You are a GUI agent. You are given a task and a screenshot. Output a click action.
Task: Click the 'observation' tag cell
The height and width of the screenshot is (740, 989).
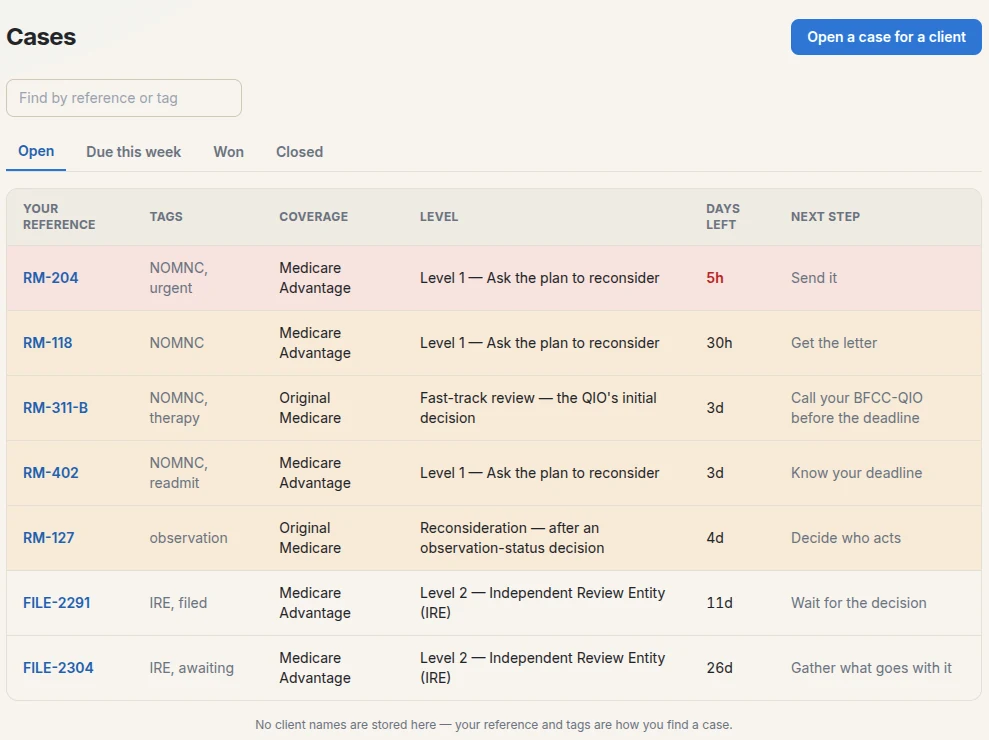[189, 537]
